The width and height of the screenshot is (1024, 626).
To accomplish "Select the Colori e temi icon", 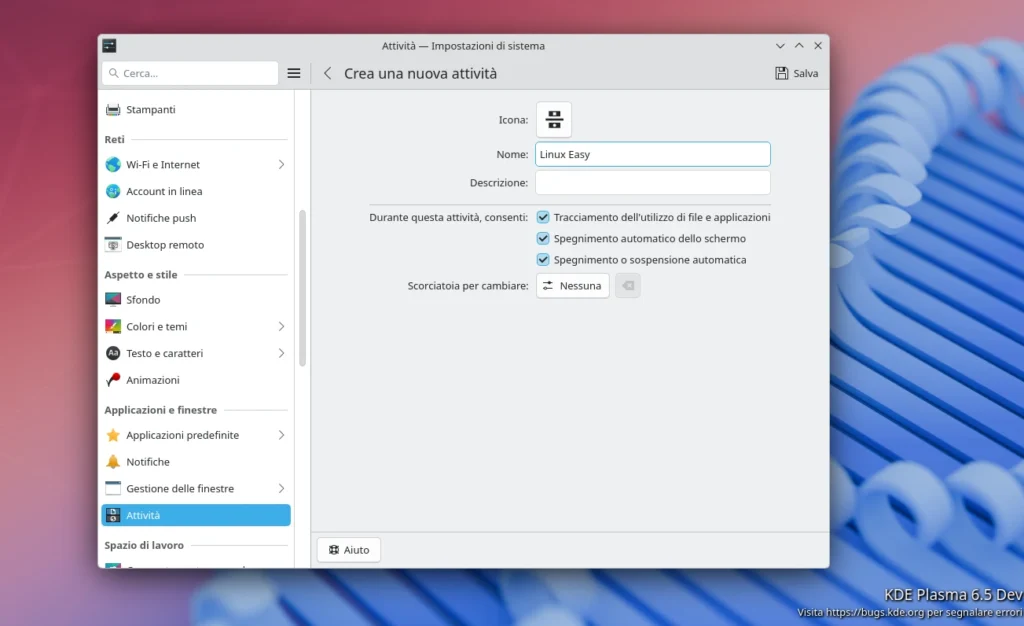I will [113, 326].
